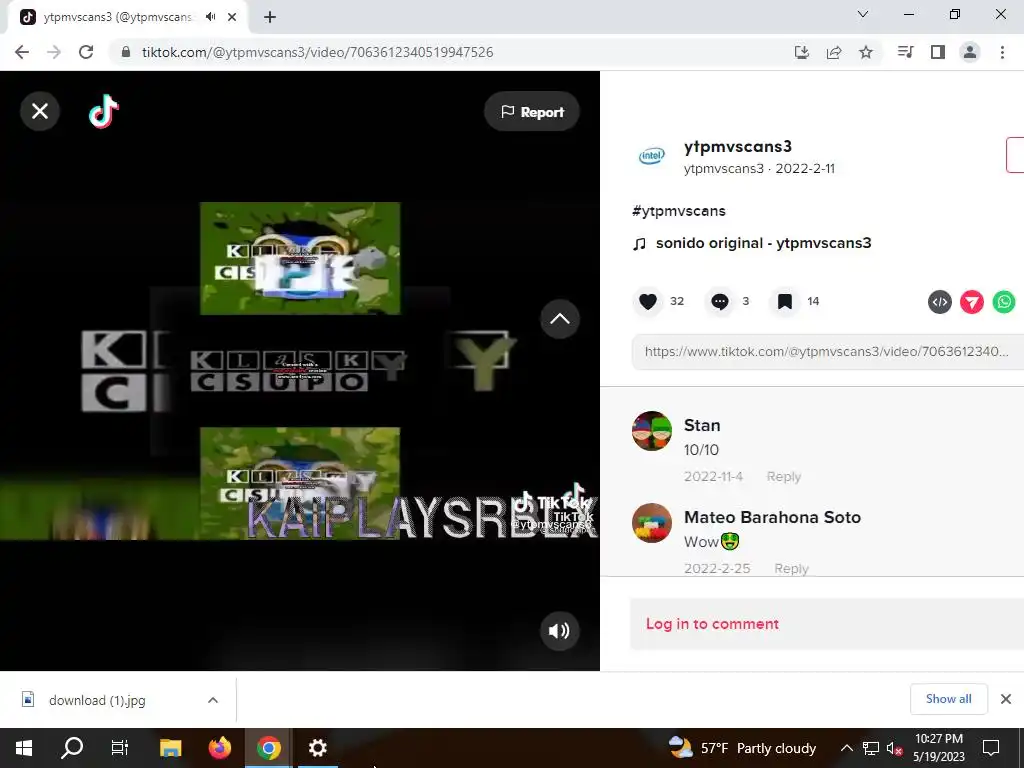This screenshot has height=768, width=1024.
Task: Go to previous video with up chevron
Action: tap(560, 319)
